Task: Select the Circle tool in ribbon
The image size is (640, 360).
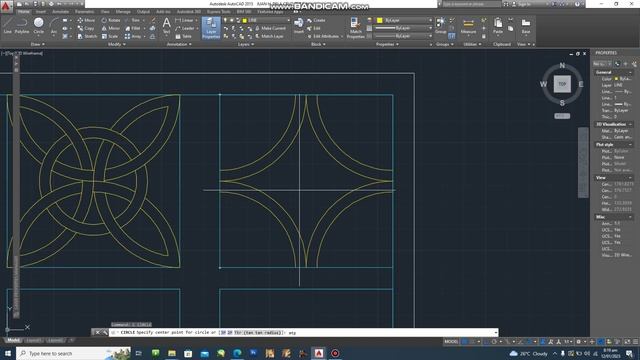Action: (38, 26)
